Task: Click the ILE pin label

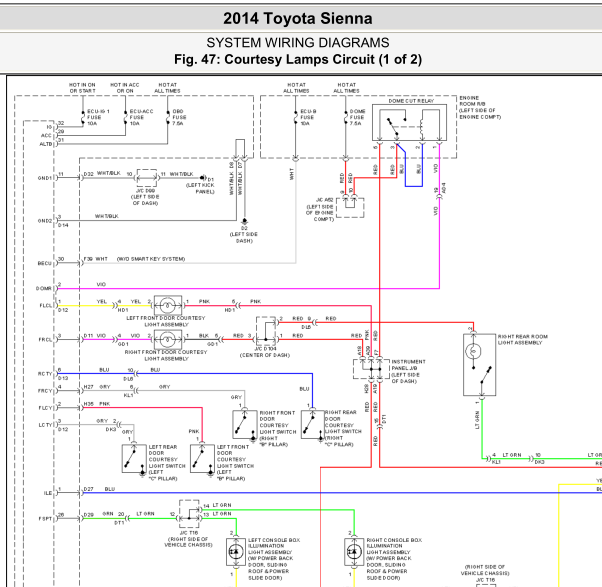Action: pyautogui.click(x=48, y=493)
